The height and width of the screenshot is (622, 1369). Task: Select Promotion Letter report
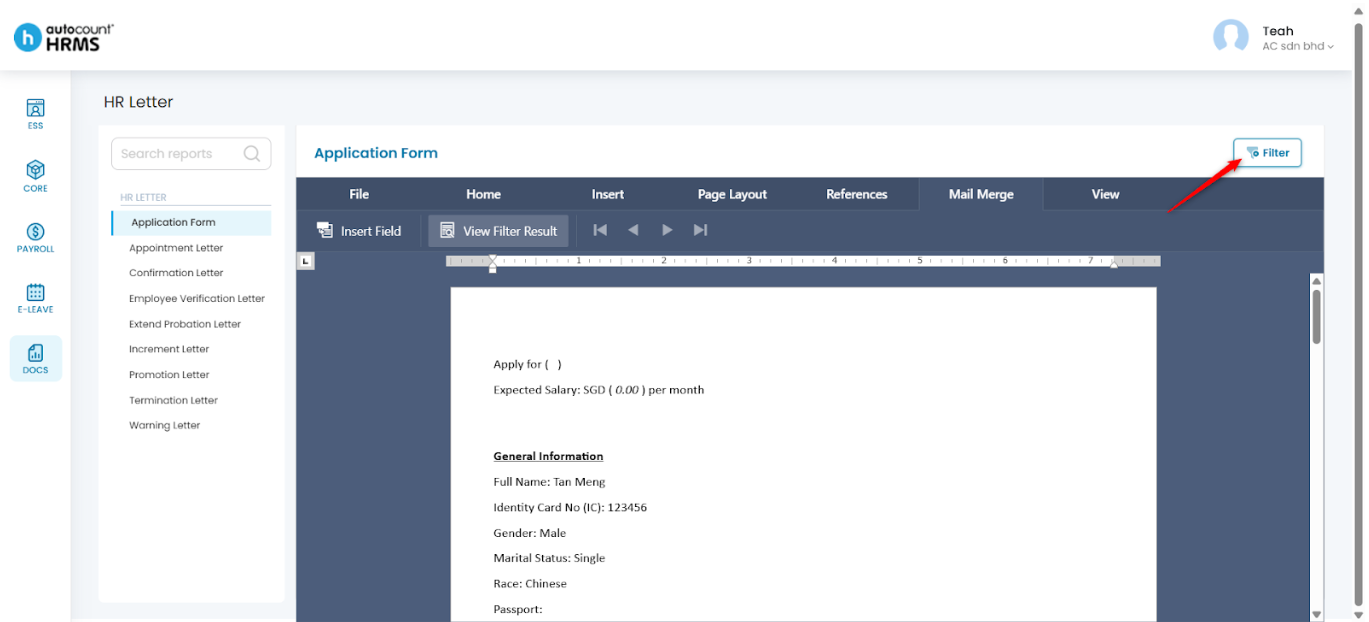click(x=169, y=375)
